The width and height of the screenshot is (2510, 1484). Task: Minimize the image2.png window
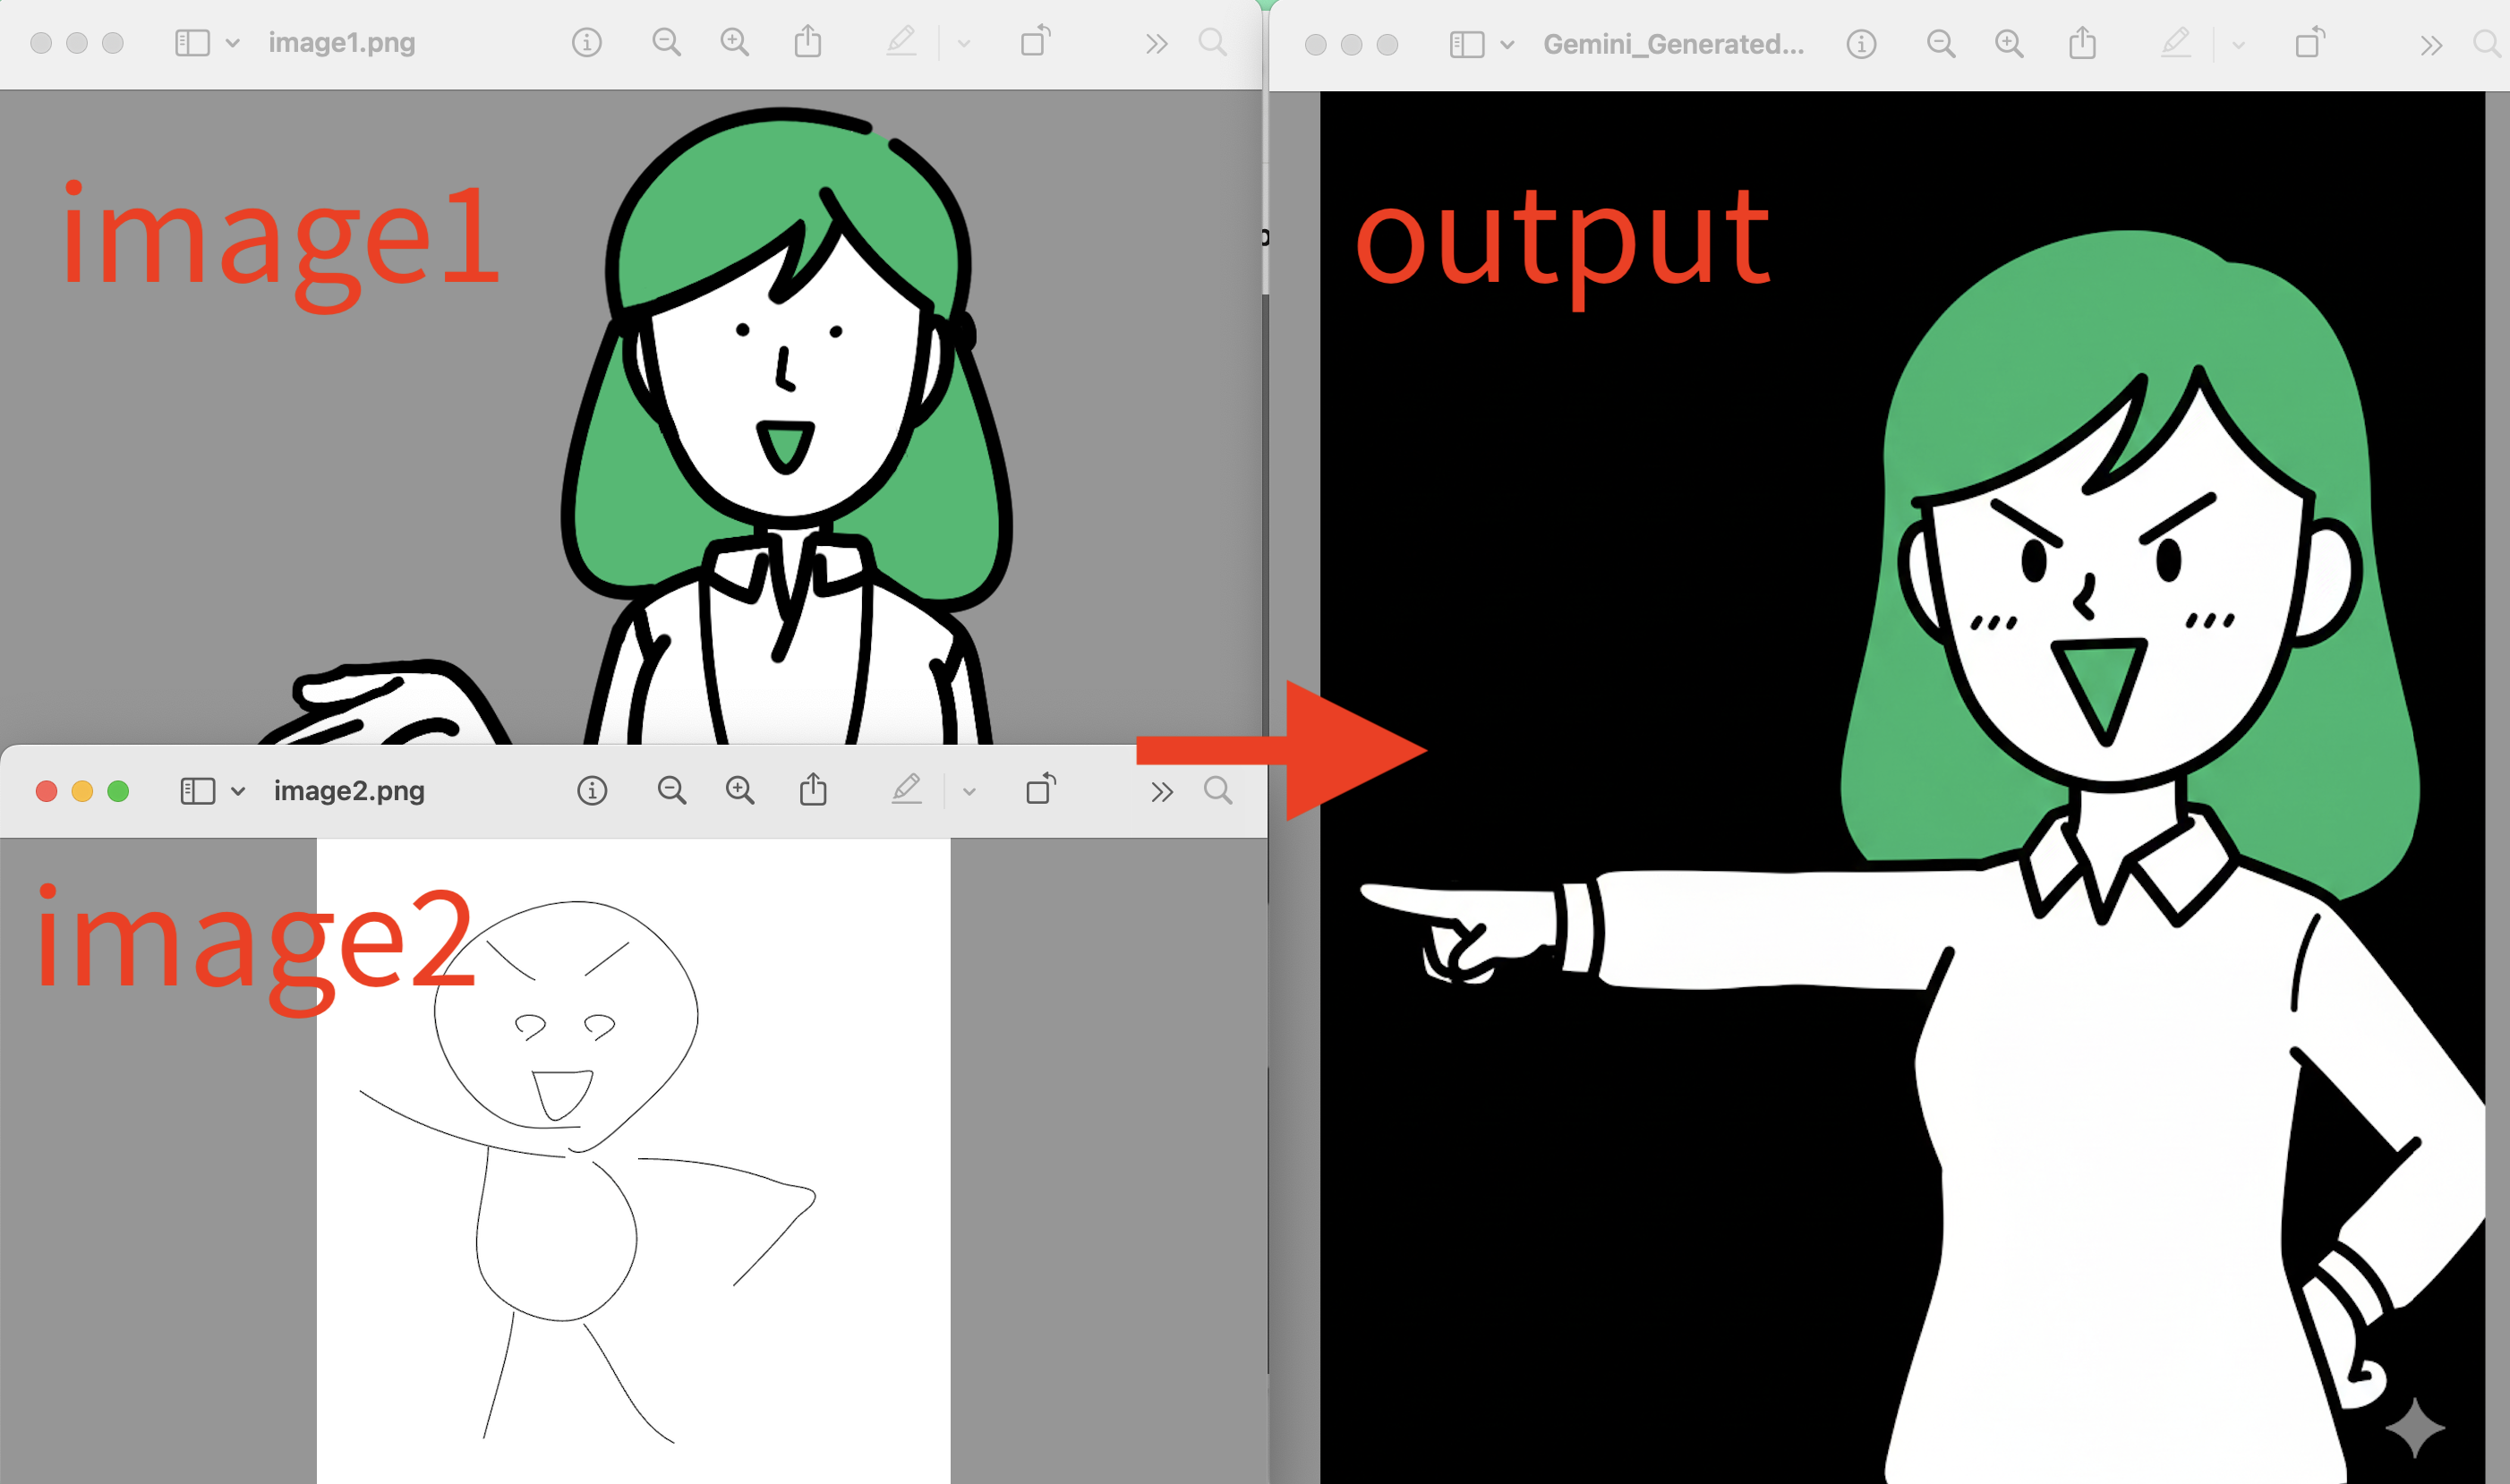pyautogui.click(x=82, y=791)
